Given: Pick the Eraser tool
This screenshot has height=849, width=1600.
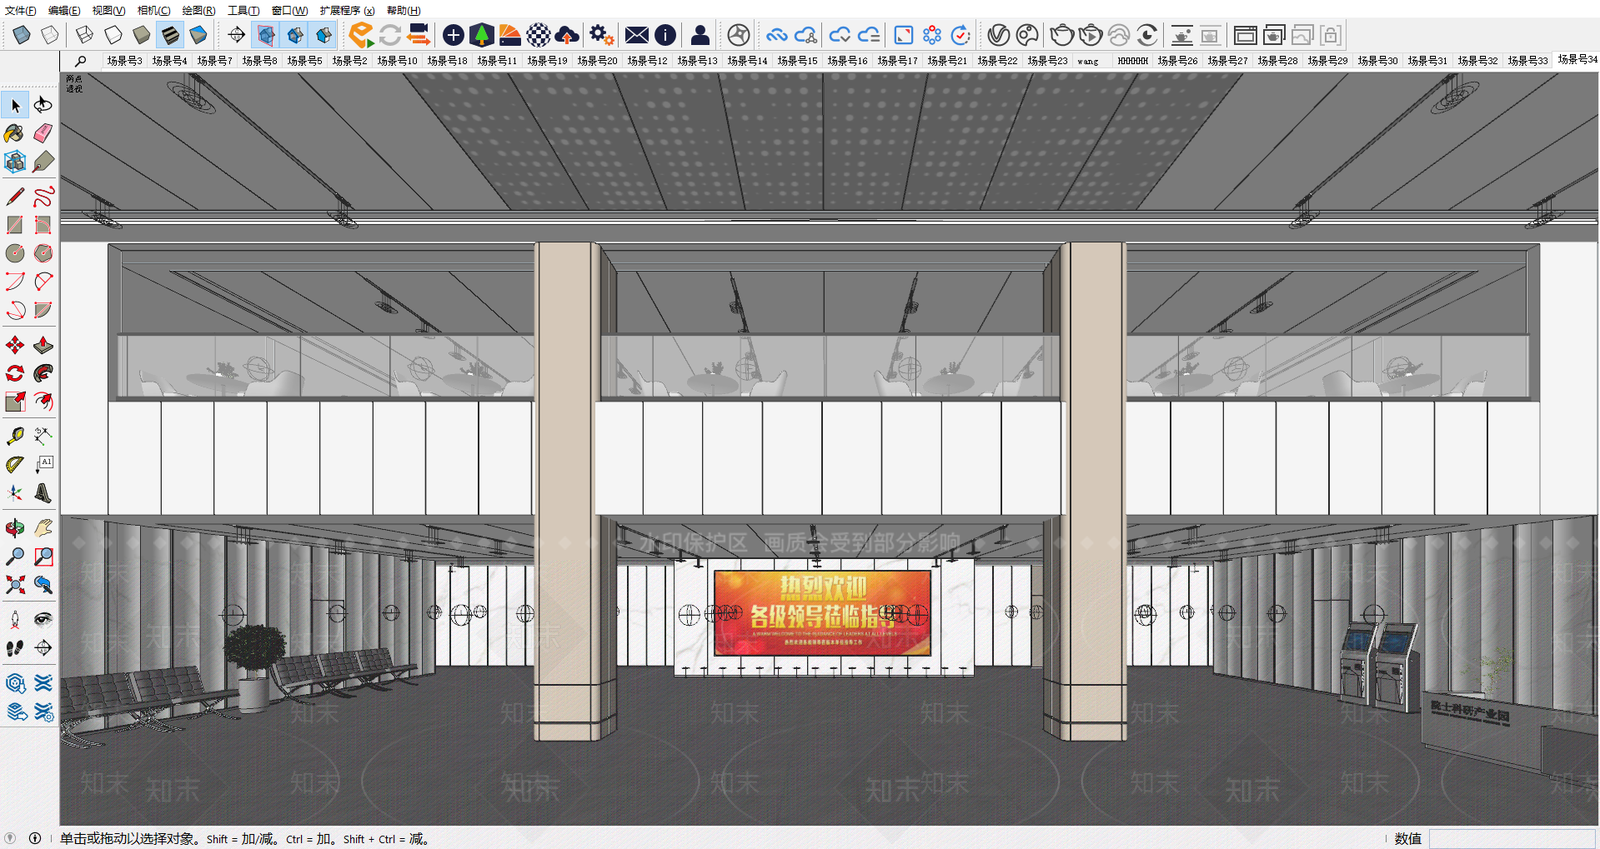Looking at the screenshot, I should (x=43, y=133).
